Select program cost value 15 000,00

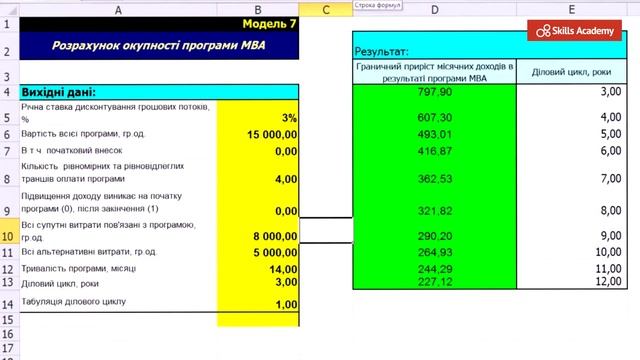(x=258, y=134)
